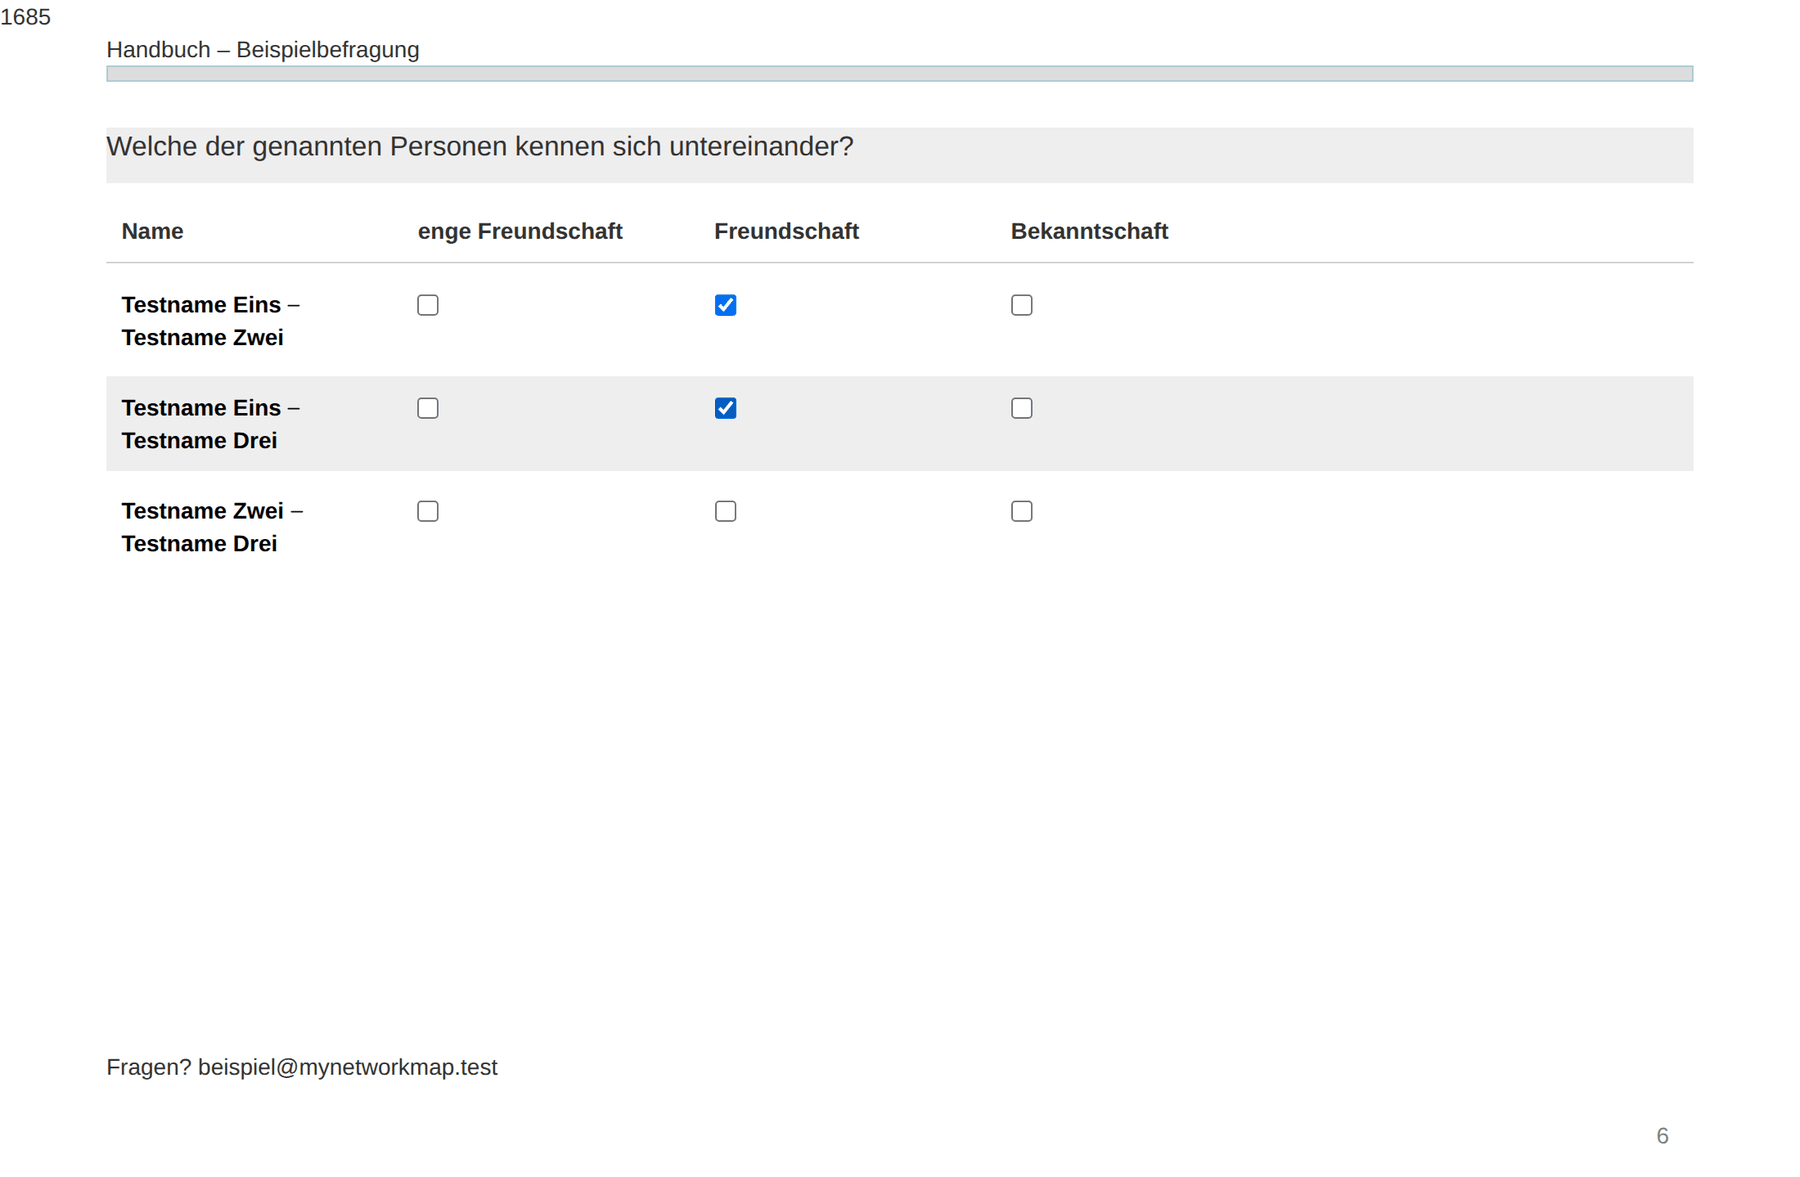Click the number 1685 in the corner

click(25, 17)
